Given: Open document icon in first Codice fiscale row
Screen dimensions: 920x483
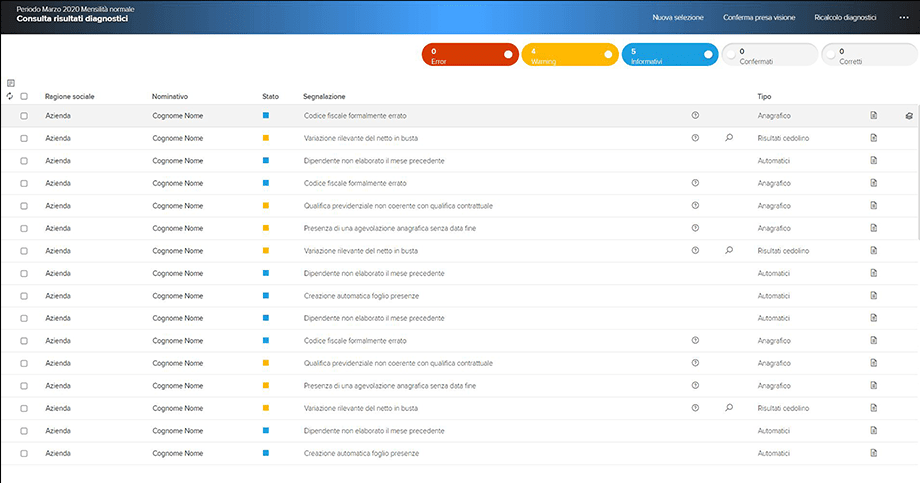Looking at the screenshot, I should pyautogui.click(x=874, y=116).
